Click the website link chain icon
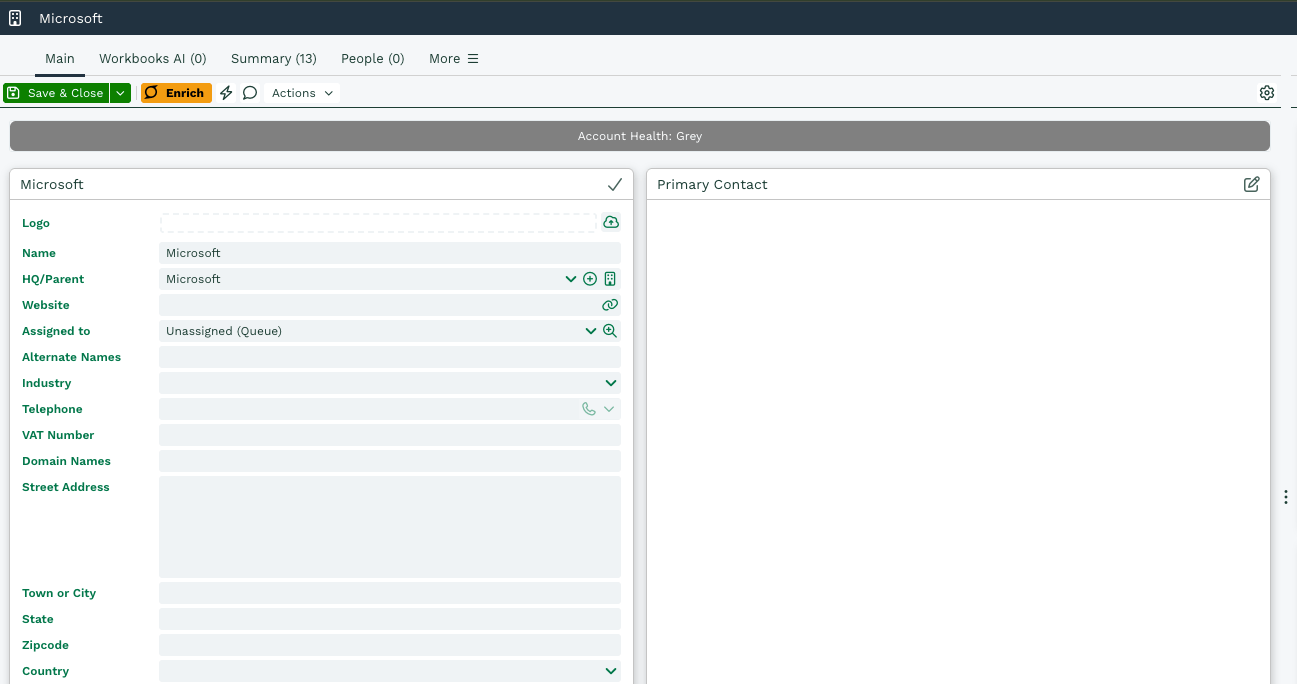The image size is (1297, 684). coord(610,305)
